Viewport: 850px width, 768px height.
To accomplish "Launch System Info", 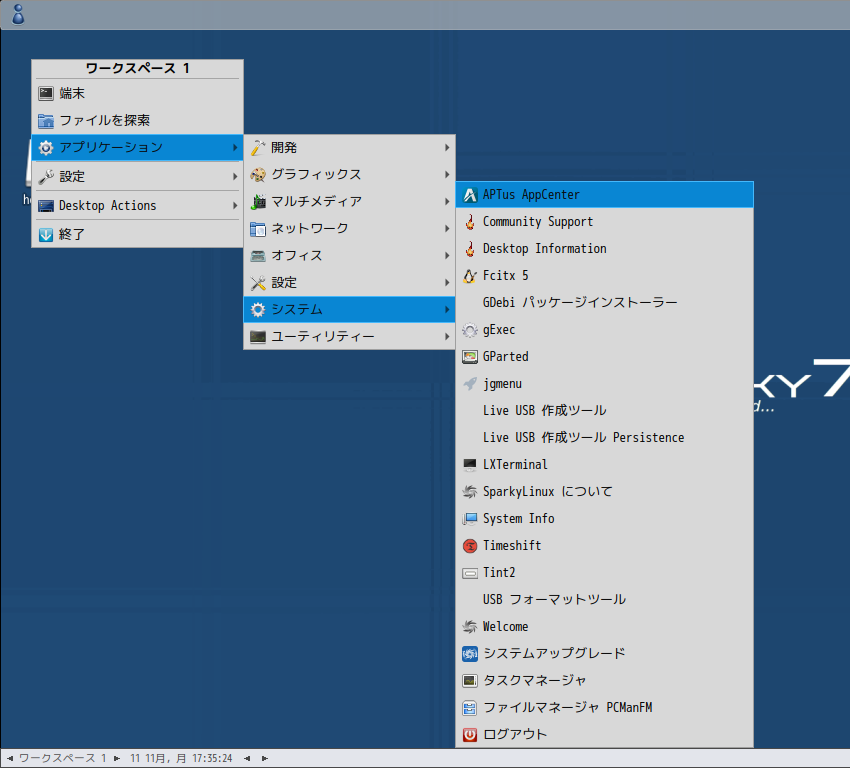I will click(604, 519).
